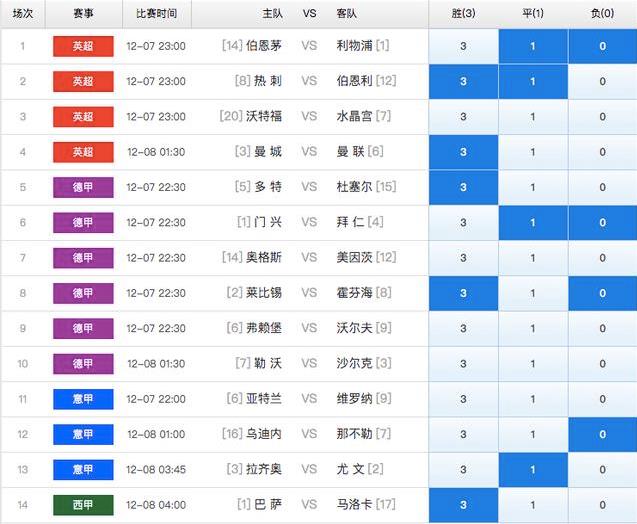Select win (3) for match 3 沃特福 vs 水晶宫
Viewport: 637px width, 524px height.
point(463,117)
